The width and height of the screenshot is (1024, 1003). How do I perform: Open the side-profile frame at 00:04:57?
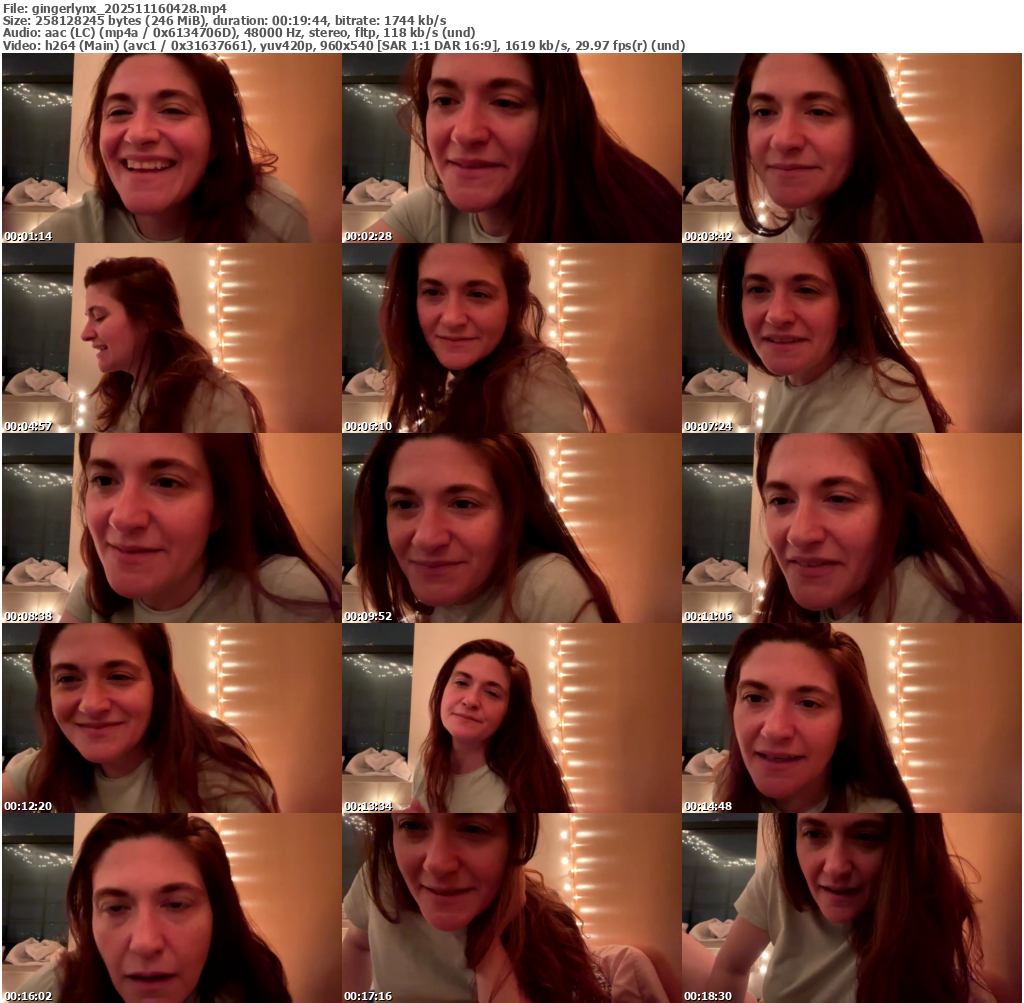171,338
